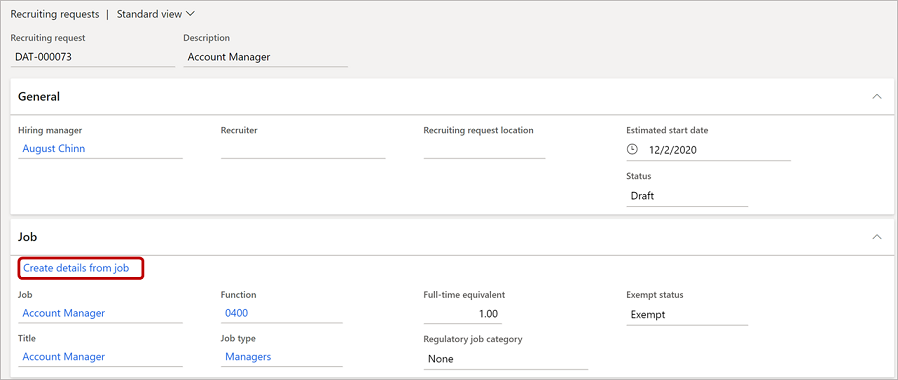Click the Description field Account Manager
Image resolution: width=898 pixels, height=380 pixels.
265,57
